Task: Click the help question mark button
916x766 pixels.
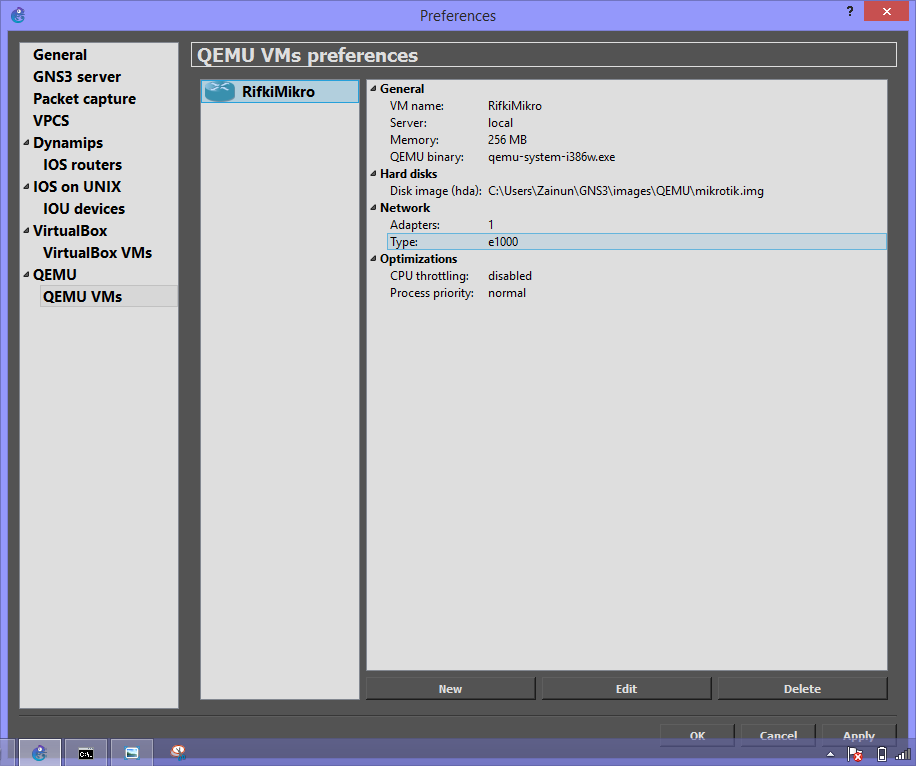Action: [x=850, y=11]
